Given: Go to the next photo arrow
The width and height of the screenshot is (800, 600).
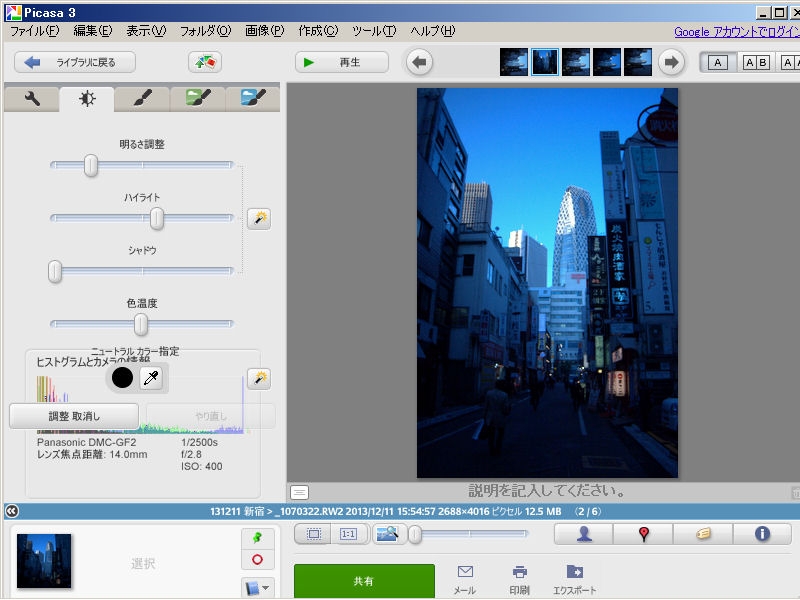Looking at the screenshot, I should click(x=670, y=63).
